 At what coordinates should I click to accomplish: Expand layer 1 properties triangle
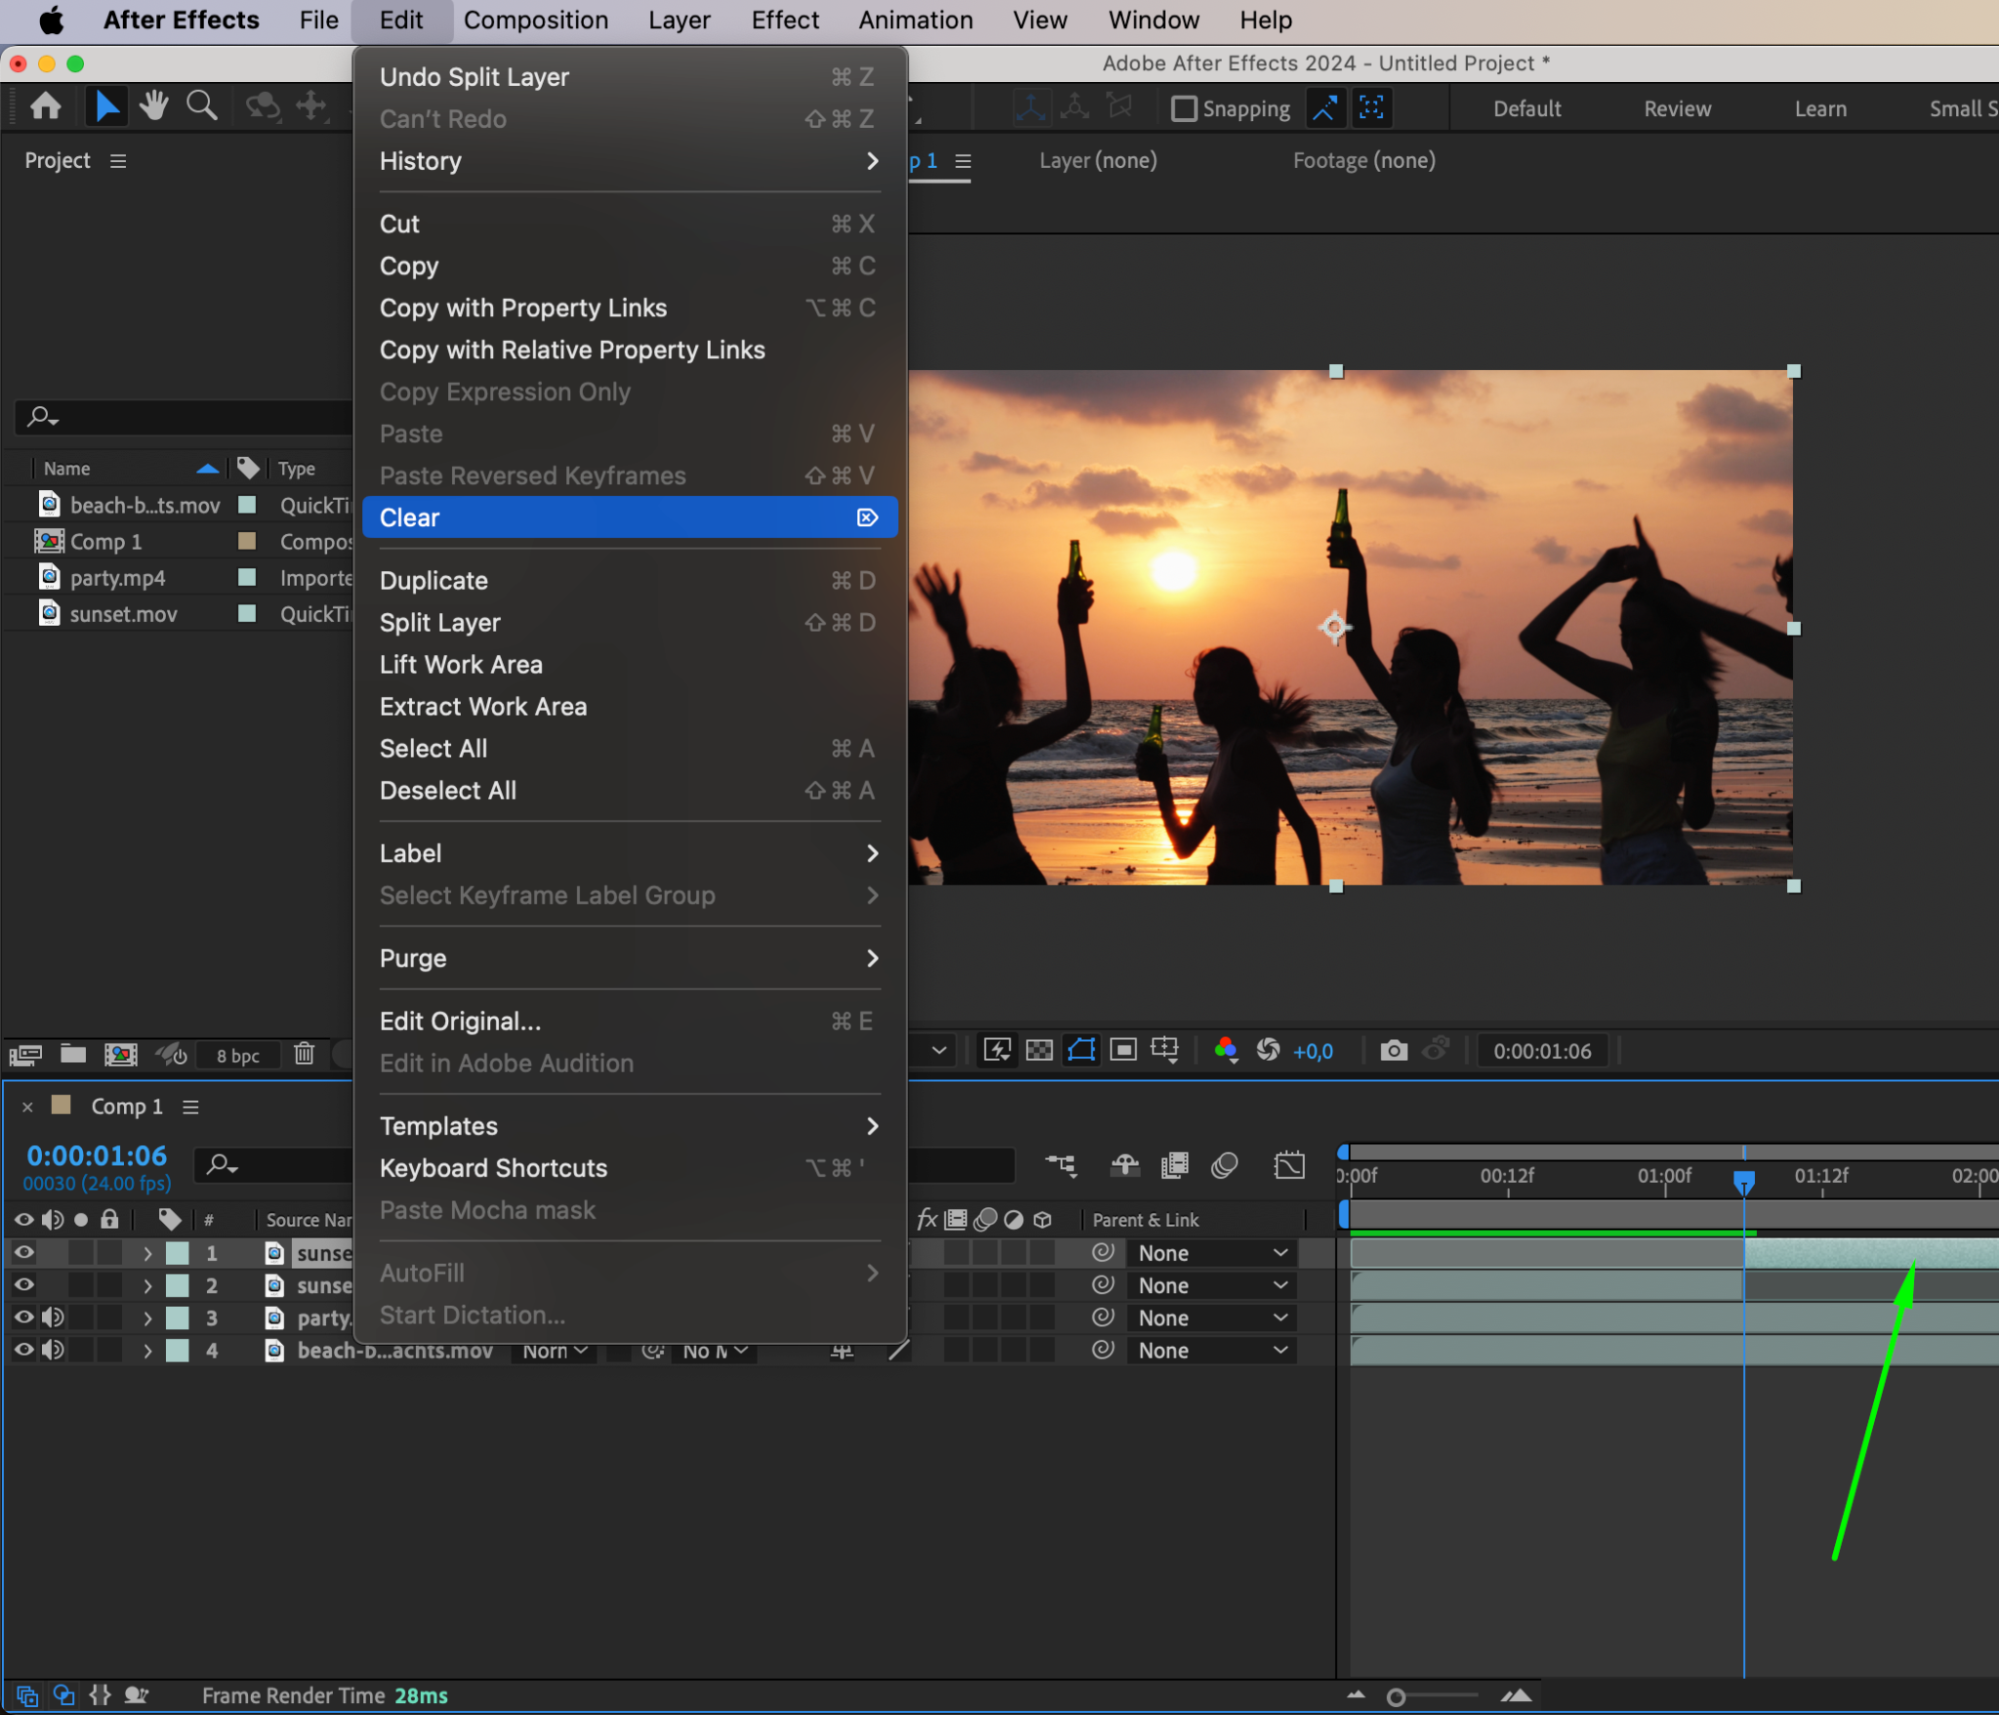point(147,1253)
